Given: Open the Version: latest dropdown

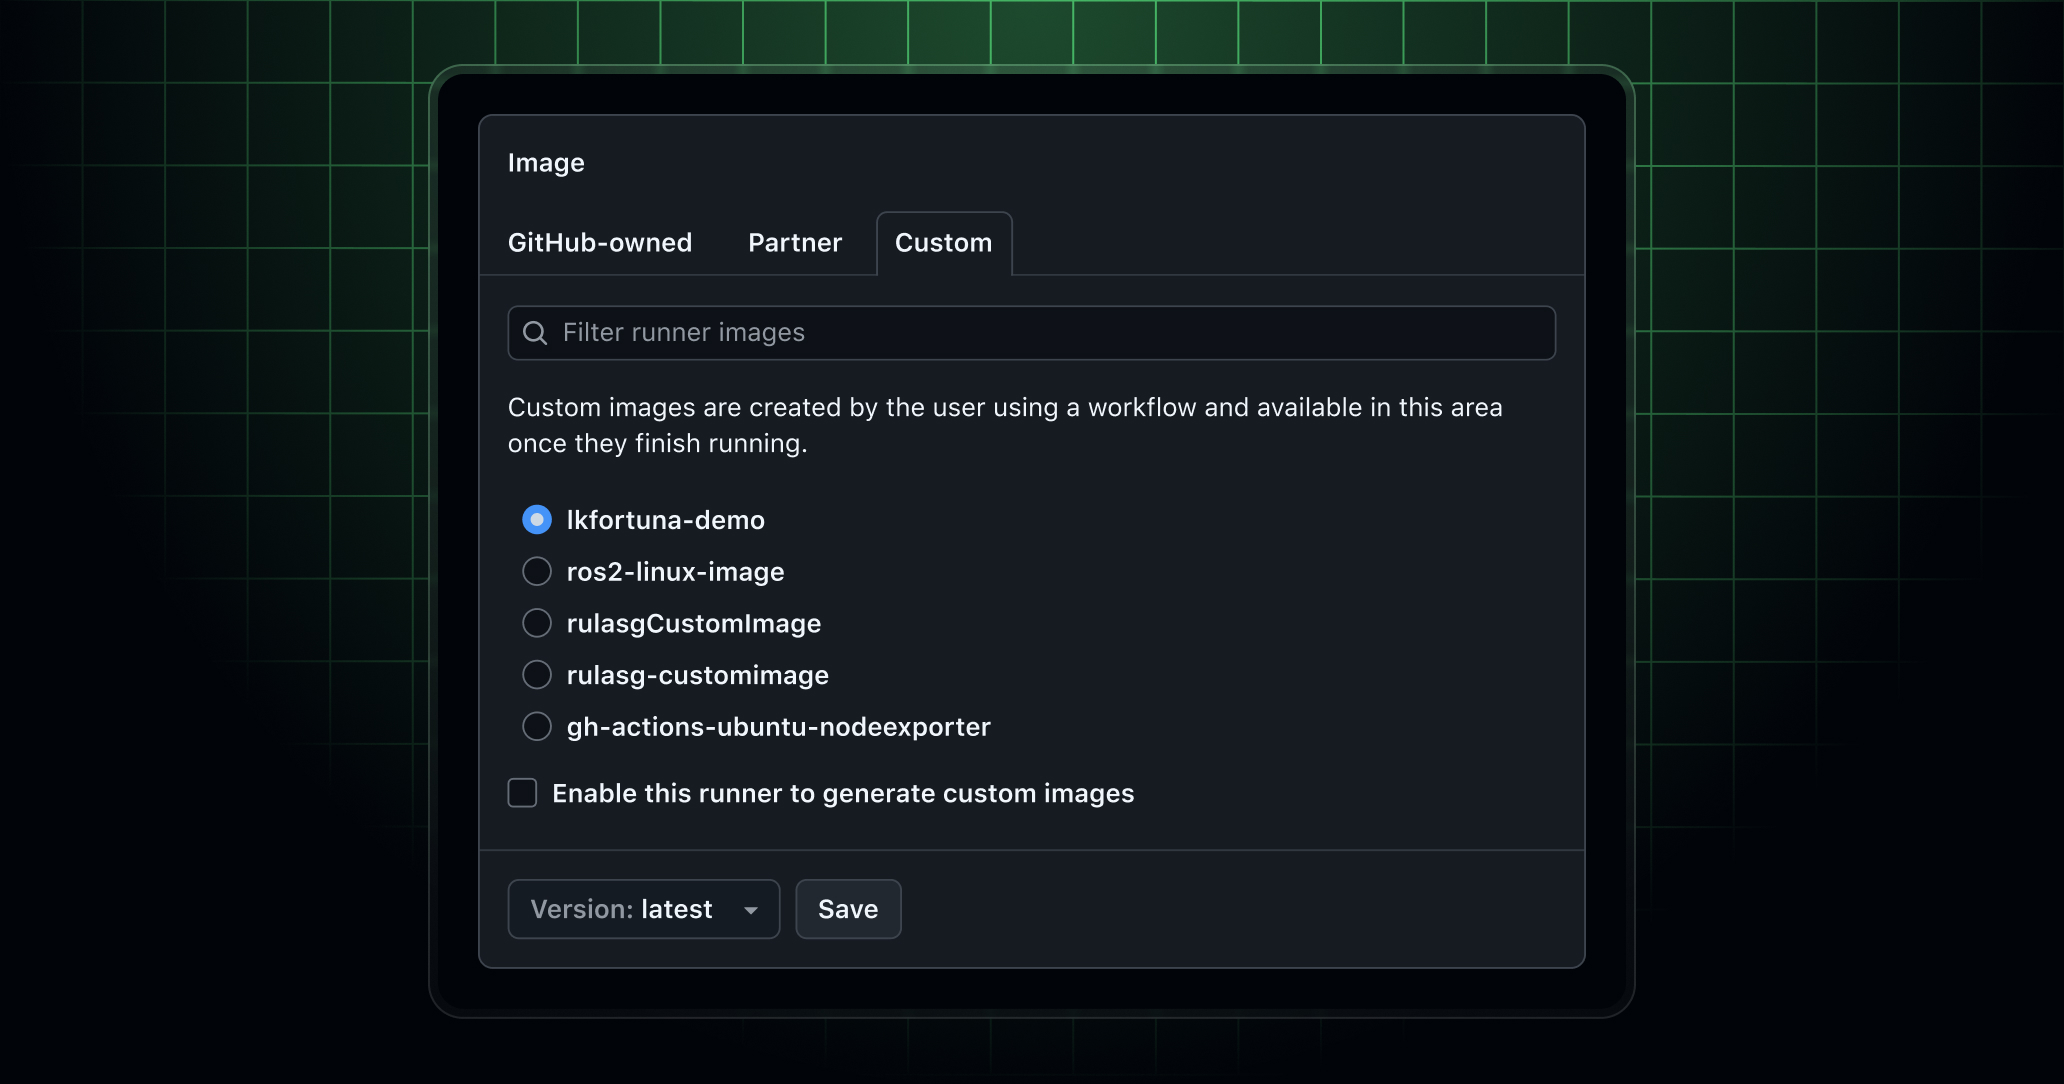Looking at the screenshot, I should (643, 909).
